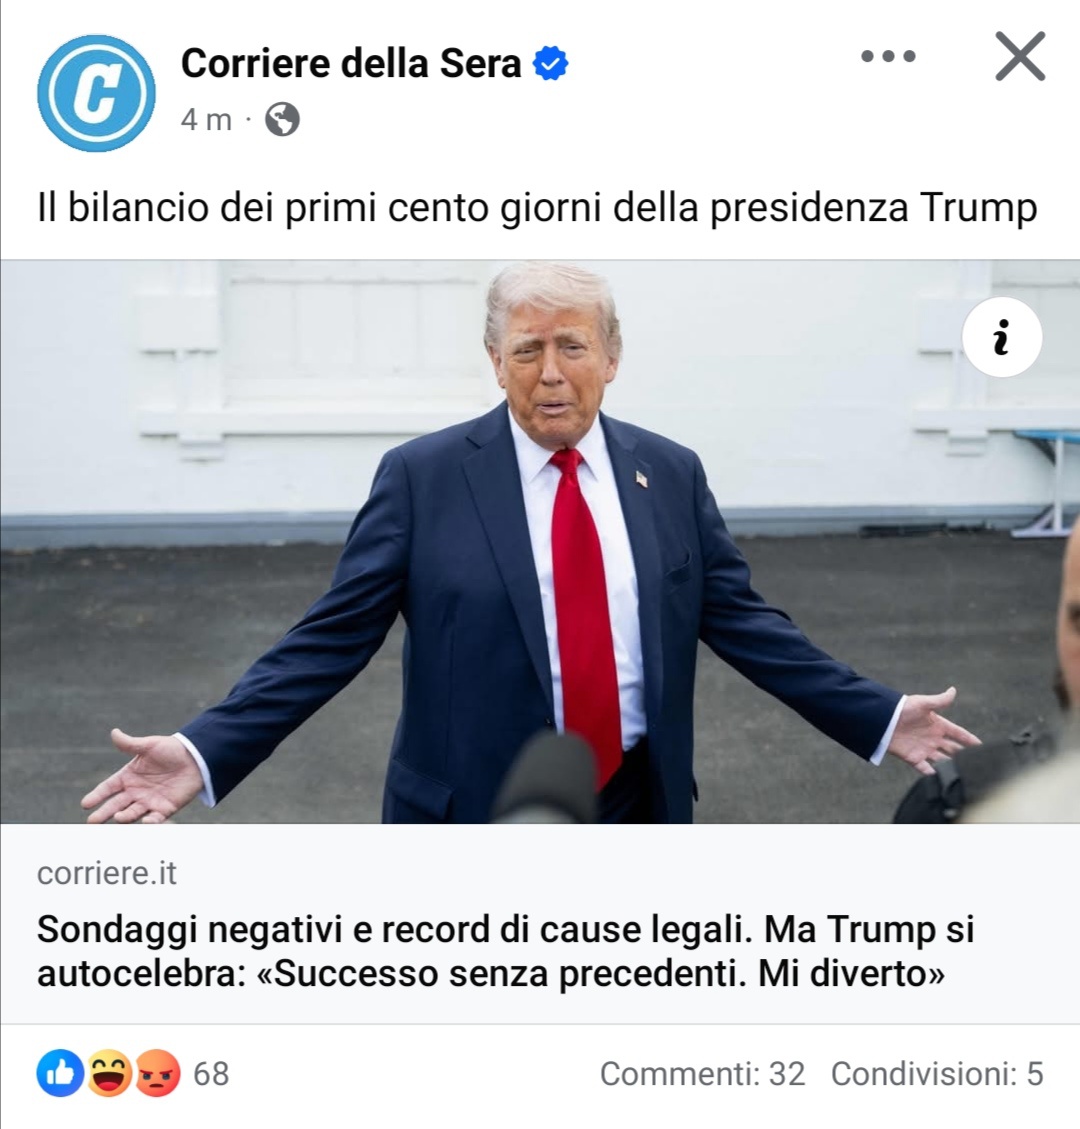The image size is (1080, 1129).
Task: View Condivisioni: 5 shares list
Action: click(x=937, y=1074)
